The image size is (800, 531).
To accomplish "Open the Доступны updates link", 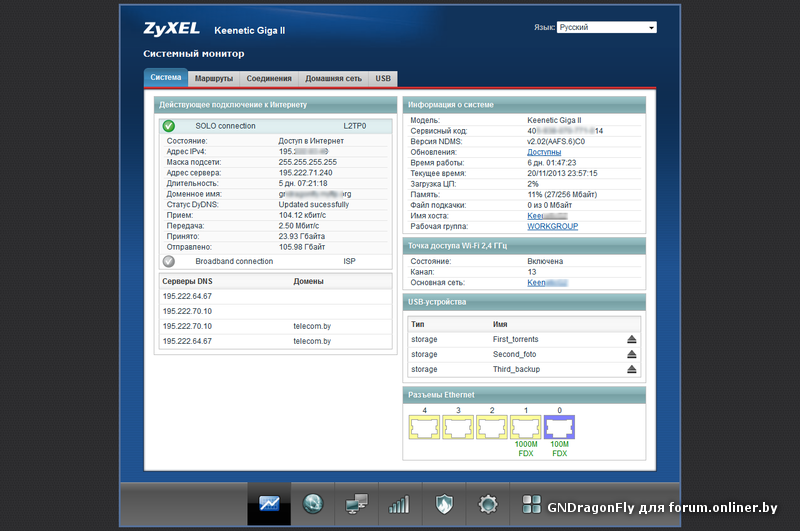I will click(544, 152).
